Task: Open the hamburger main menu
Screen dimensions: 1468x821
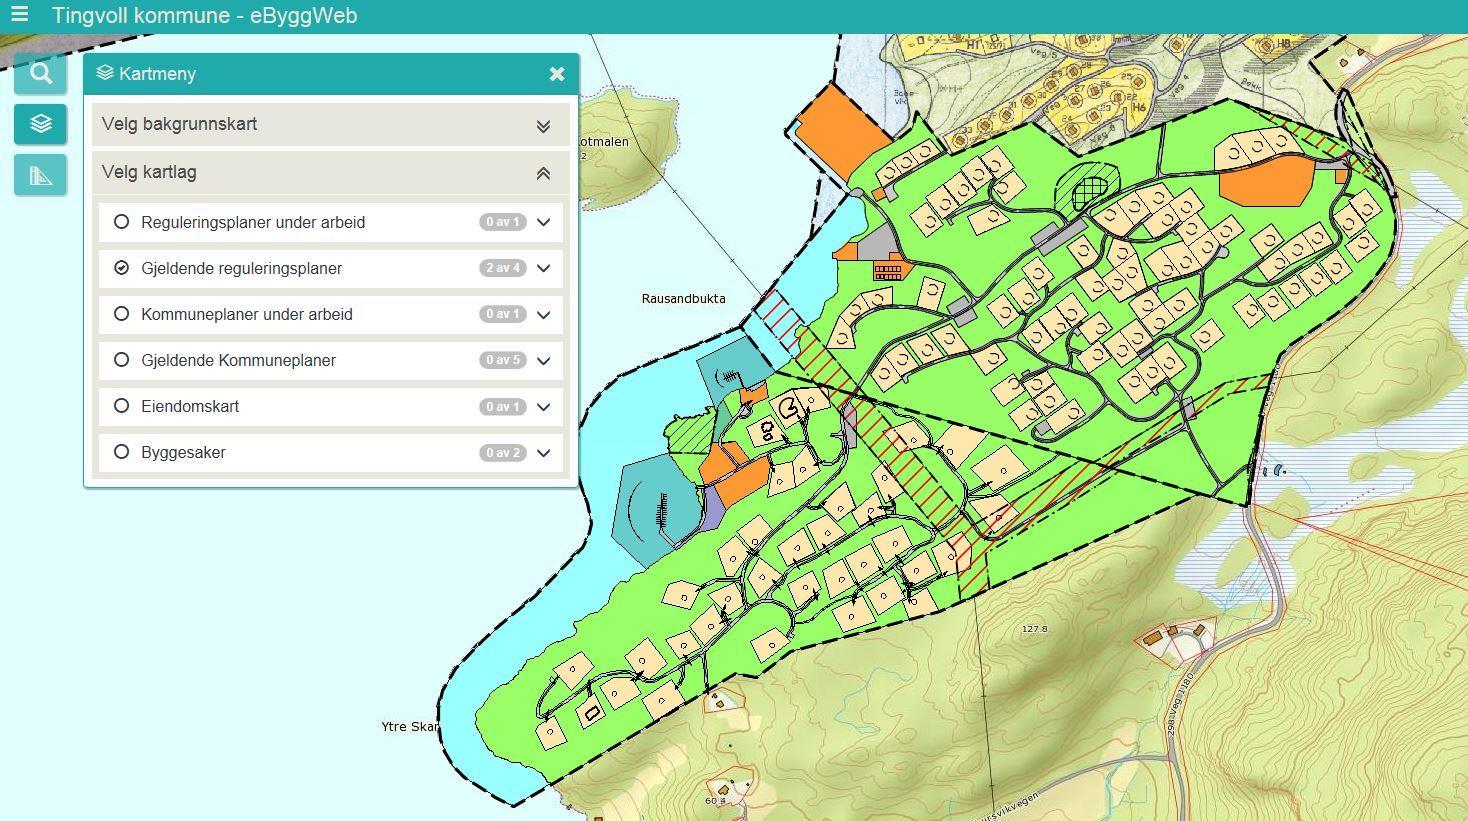Action: click(x=19, y=15)
